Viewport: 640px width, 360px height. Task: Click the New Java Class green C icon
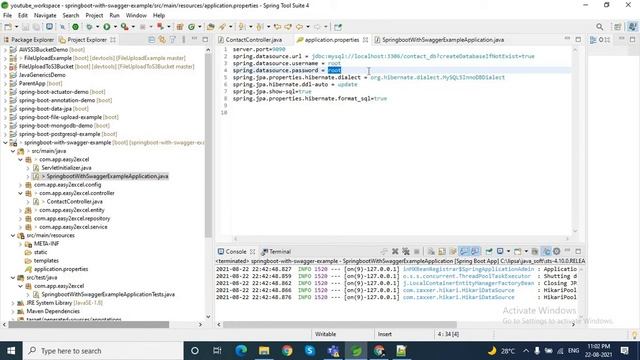coord(191,27)
